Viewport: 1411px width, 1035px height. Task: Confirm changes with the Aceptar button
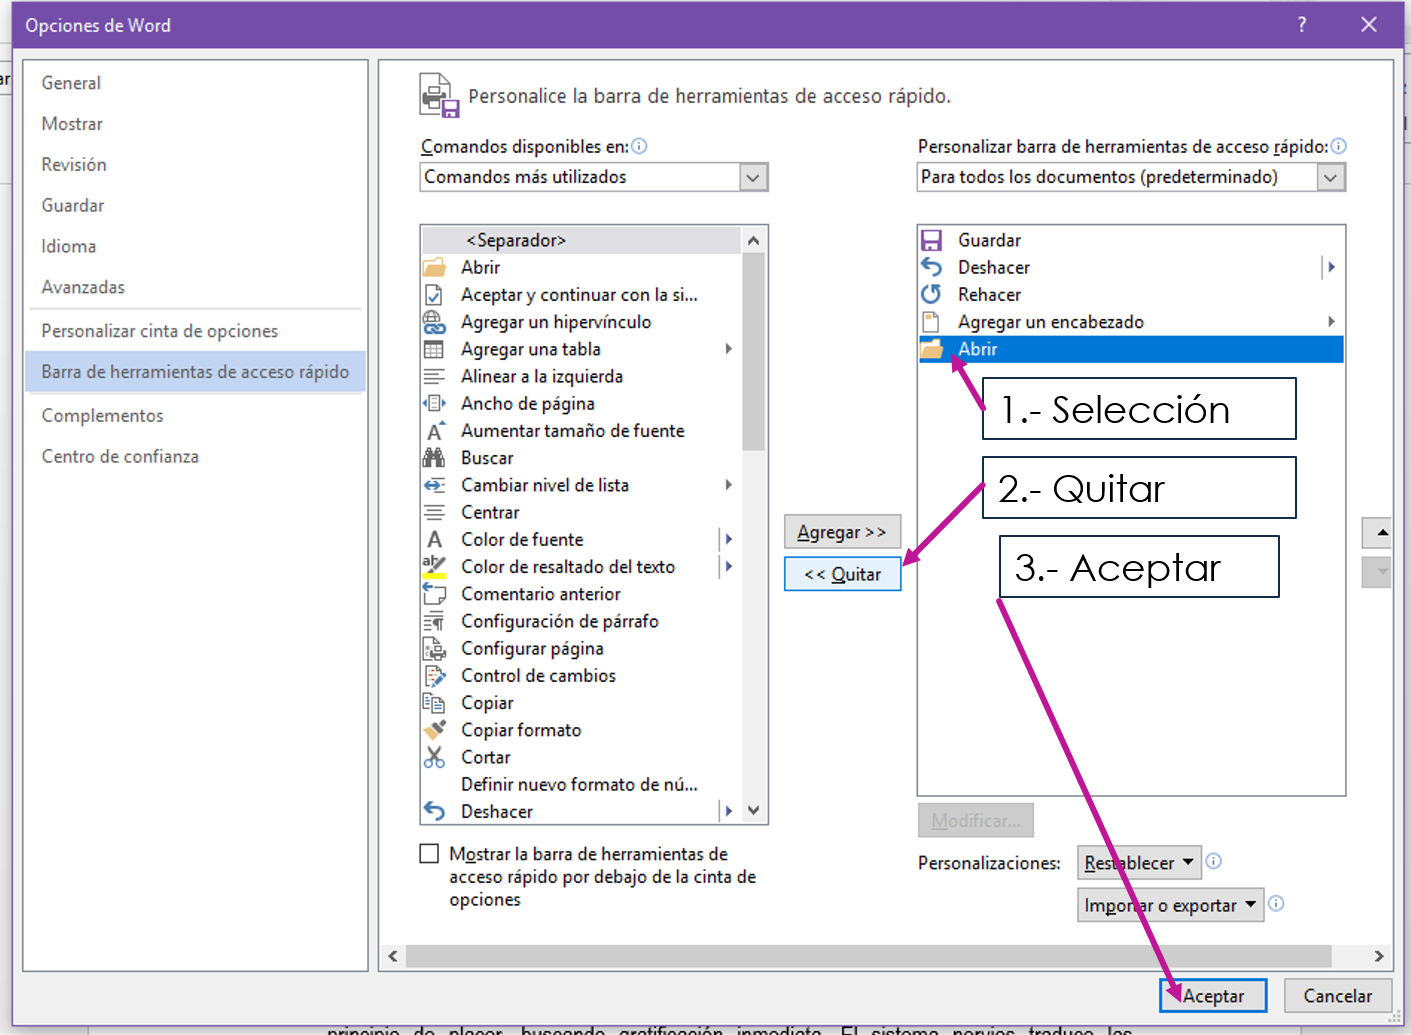(1212, 995)
